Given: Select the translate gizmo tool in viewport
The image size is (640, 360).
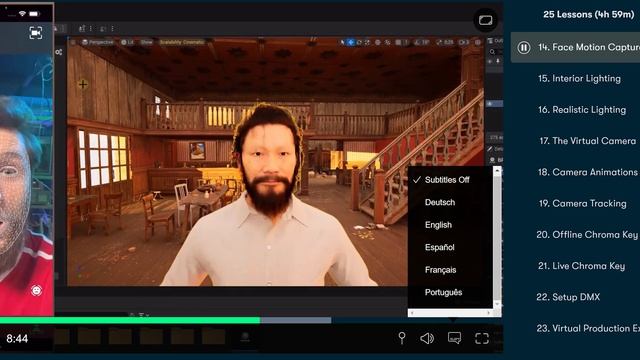Looking at the screenshot, I should [351, 42].
